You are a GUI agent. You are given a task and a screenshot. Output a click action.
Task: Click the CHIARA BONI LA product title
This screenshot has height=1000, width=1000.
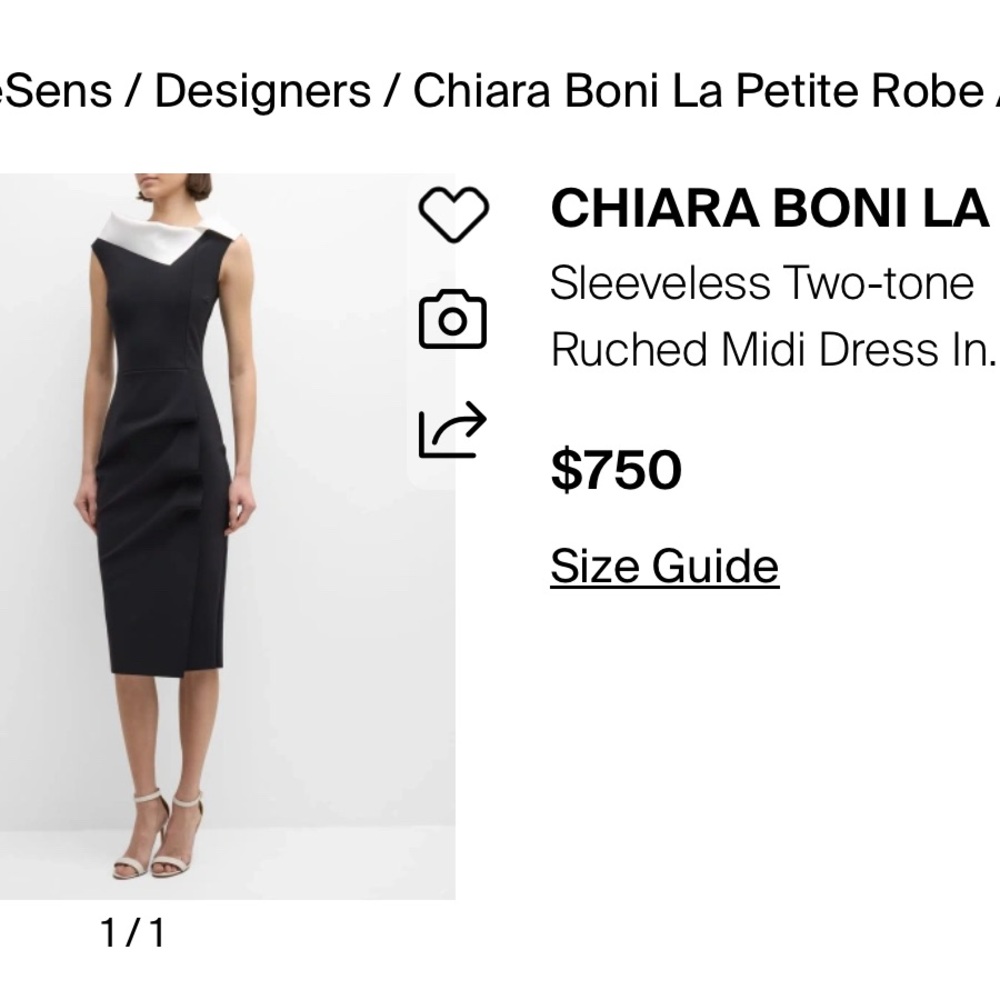pos(770,210)
